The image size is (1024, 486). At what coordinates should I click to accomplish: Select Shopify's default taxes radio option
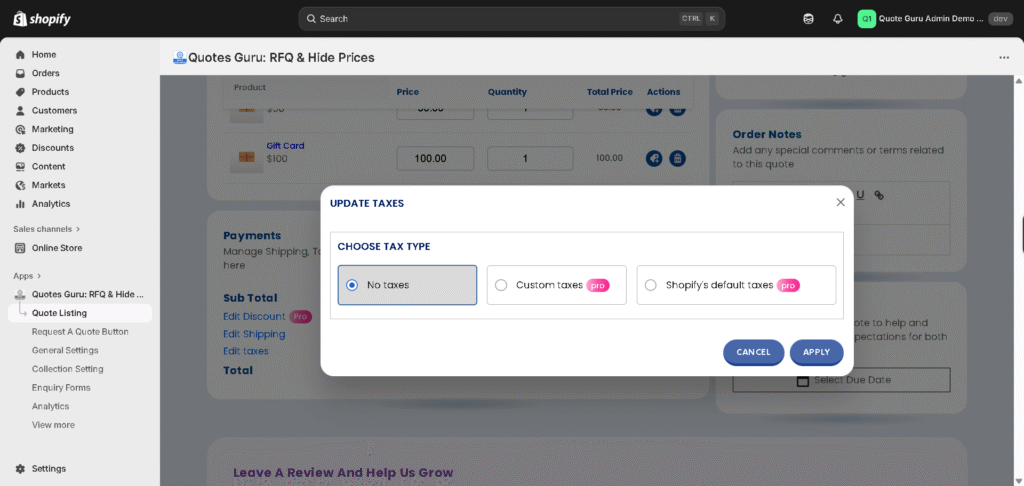click(651, 285)
